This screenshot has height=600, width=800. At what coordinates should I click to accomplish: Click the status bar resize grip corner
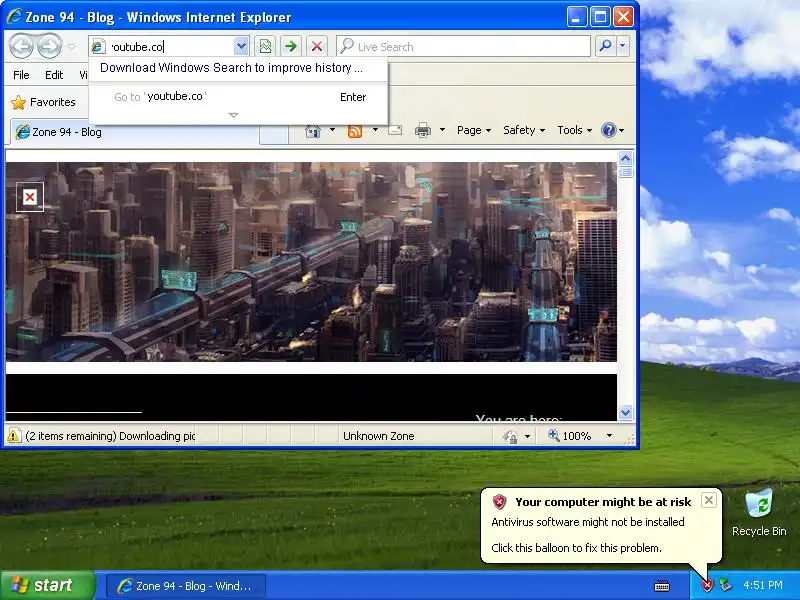click(x=630, y=439)
